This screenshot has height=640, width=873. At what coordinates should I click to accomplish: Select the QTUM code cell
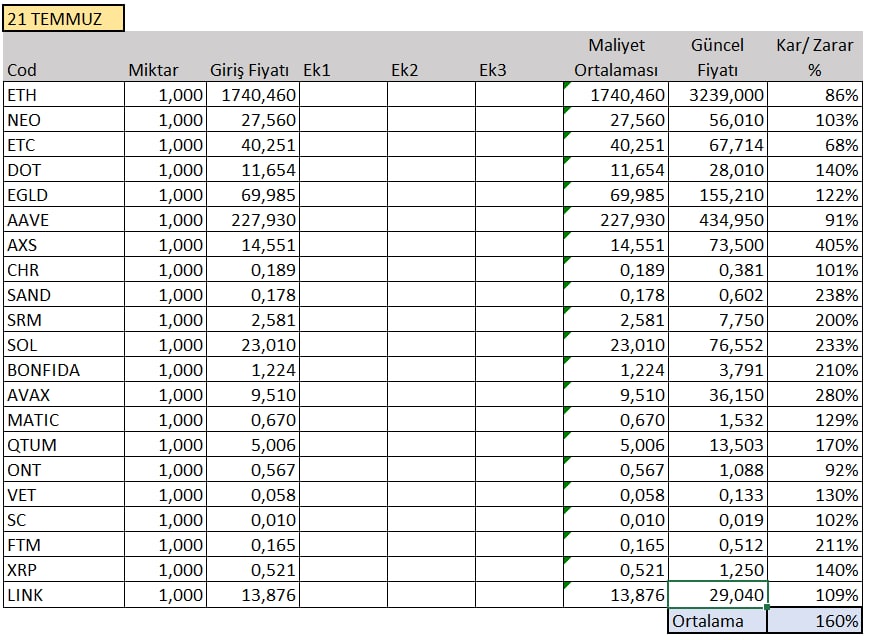coord(63,445)
